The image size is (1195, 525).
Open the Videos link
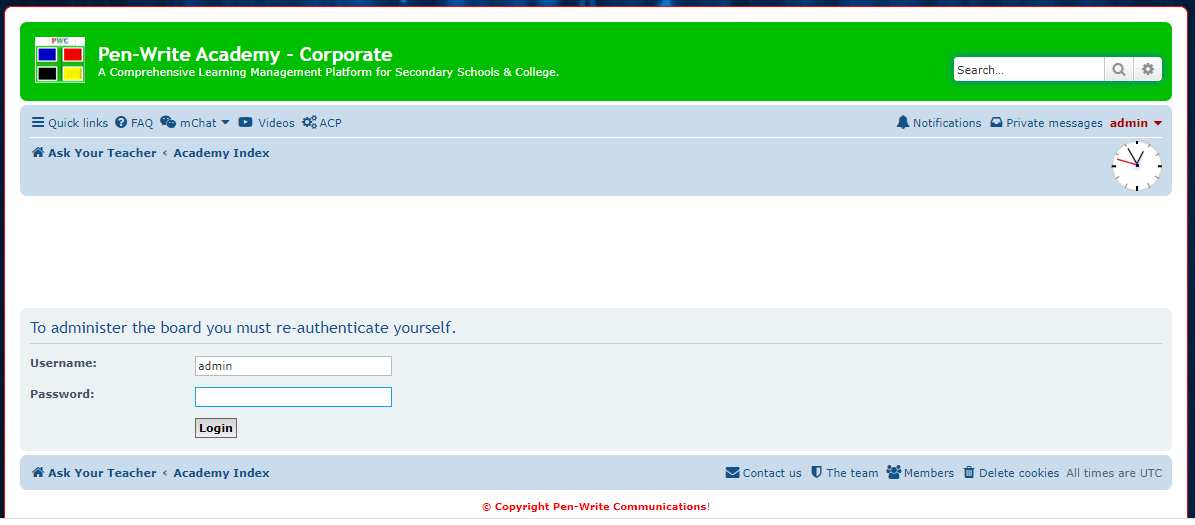coord(266,123)
